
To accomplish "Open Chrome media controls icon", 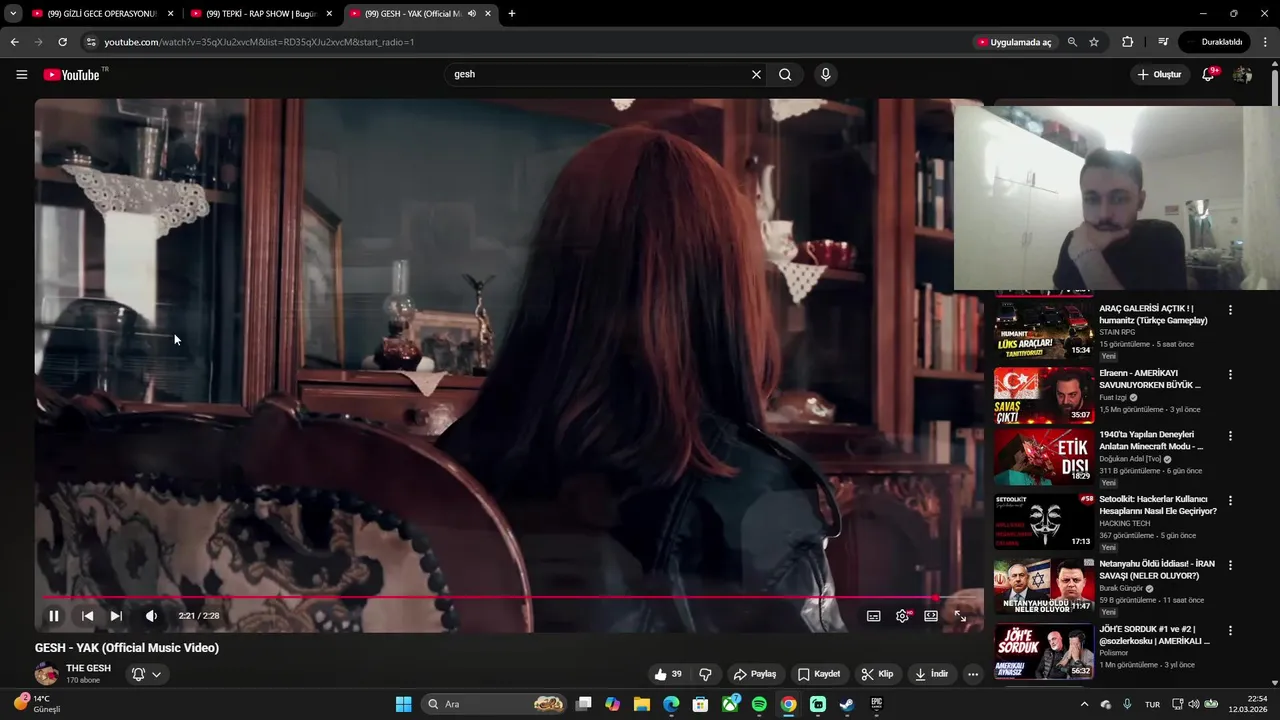I will [x=1163, y=42].
